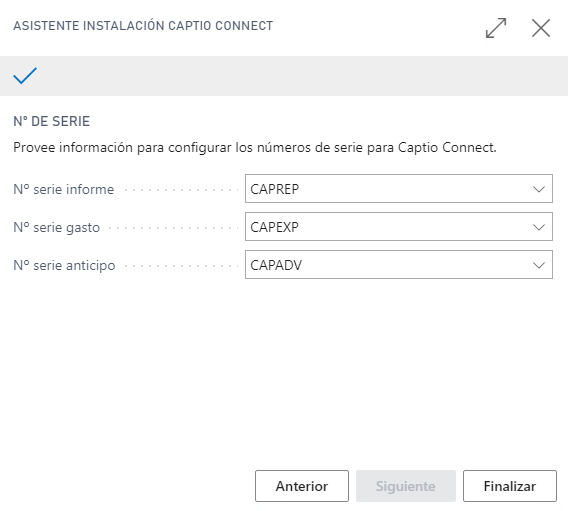Click into the CAPEXP series field
The image size is (568, 511).
tap(398, 227)
